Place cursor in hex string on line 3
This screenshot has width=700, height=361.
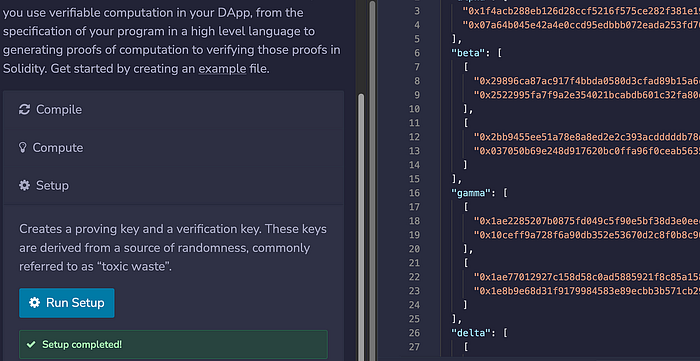[581, 11]
